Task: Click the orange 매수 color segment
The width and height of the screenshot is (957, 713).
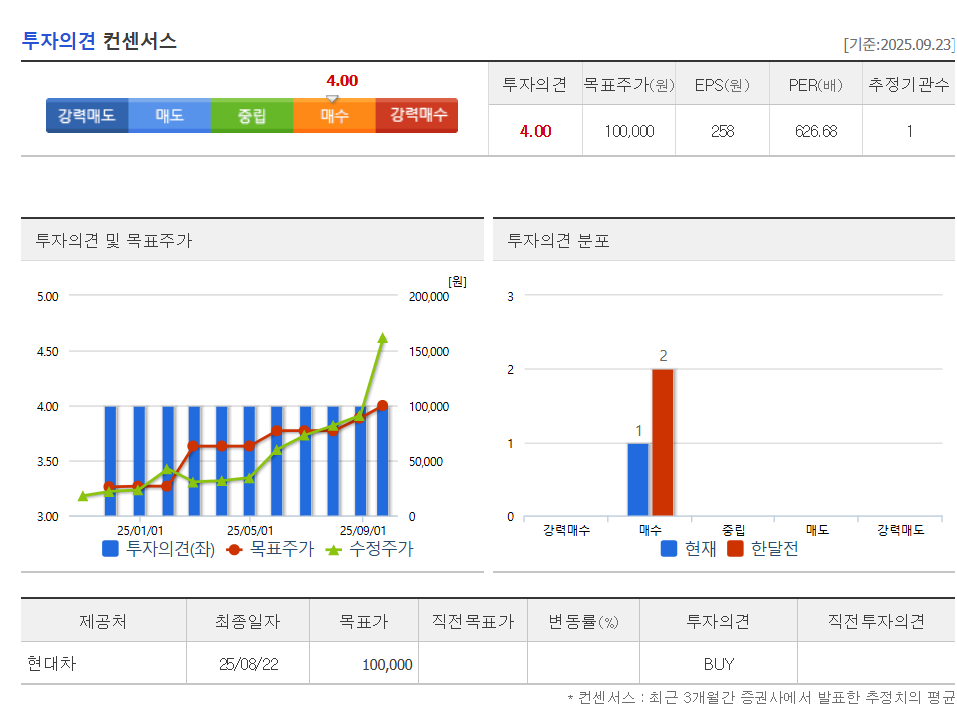Action: [334, 114]
